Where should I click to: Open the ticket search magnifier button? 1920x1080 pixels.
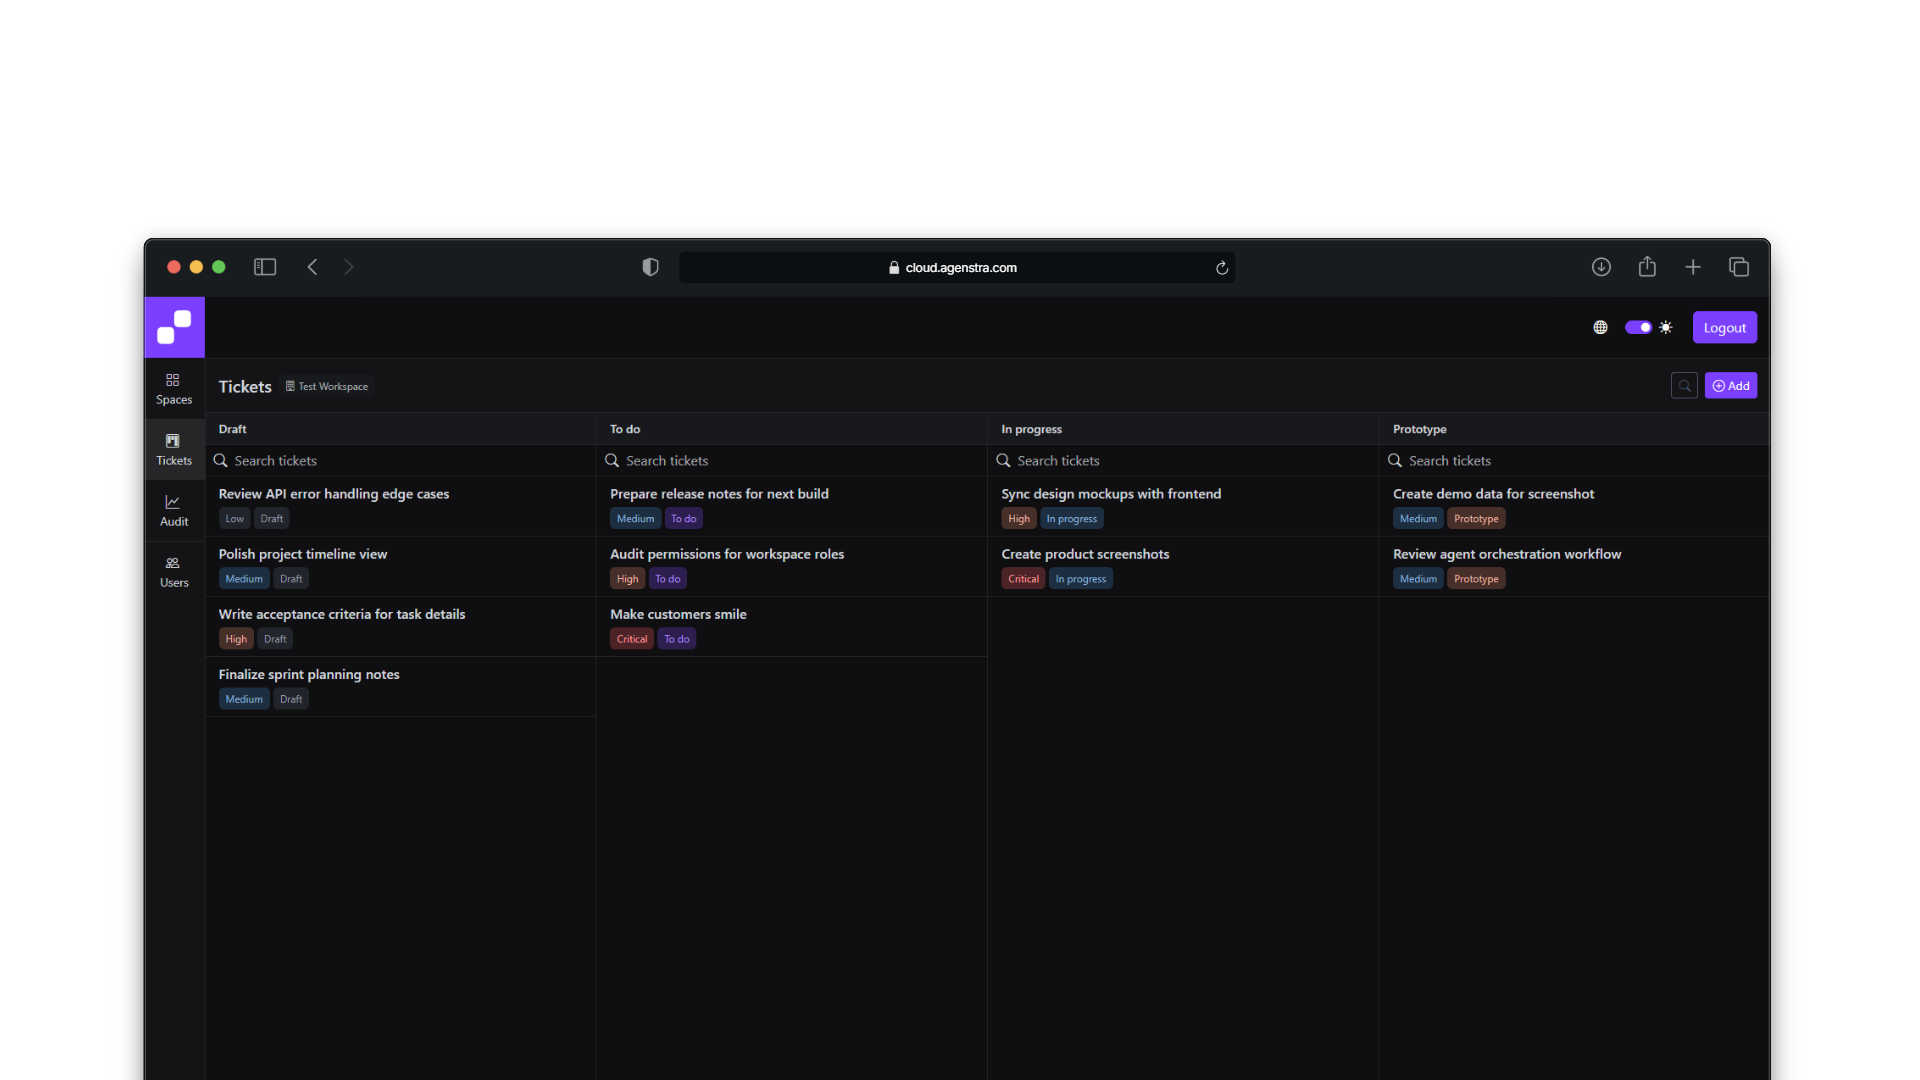point(1684,386)
